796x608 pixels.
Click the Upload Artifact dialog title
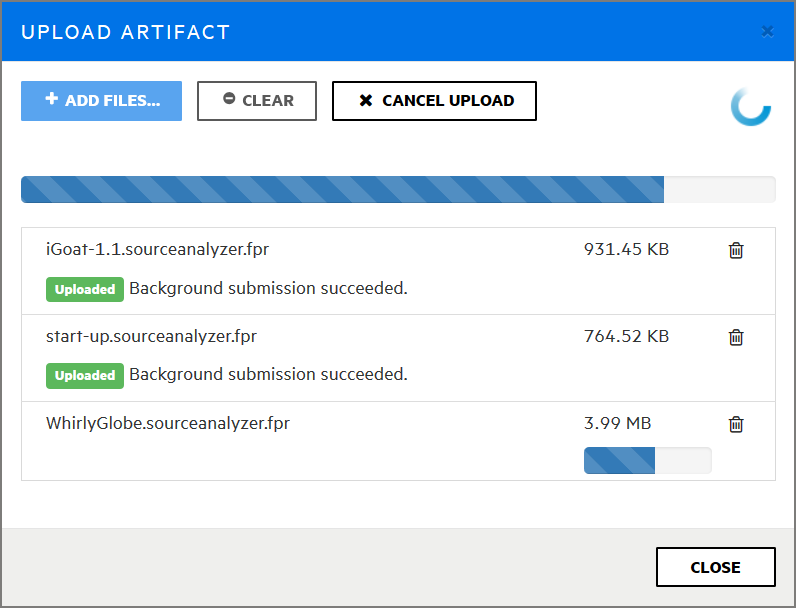coord(126,32)
